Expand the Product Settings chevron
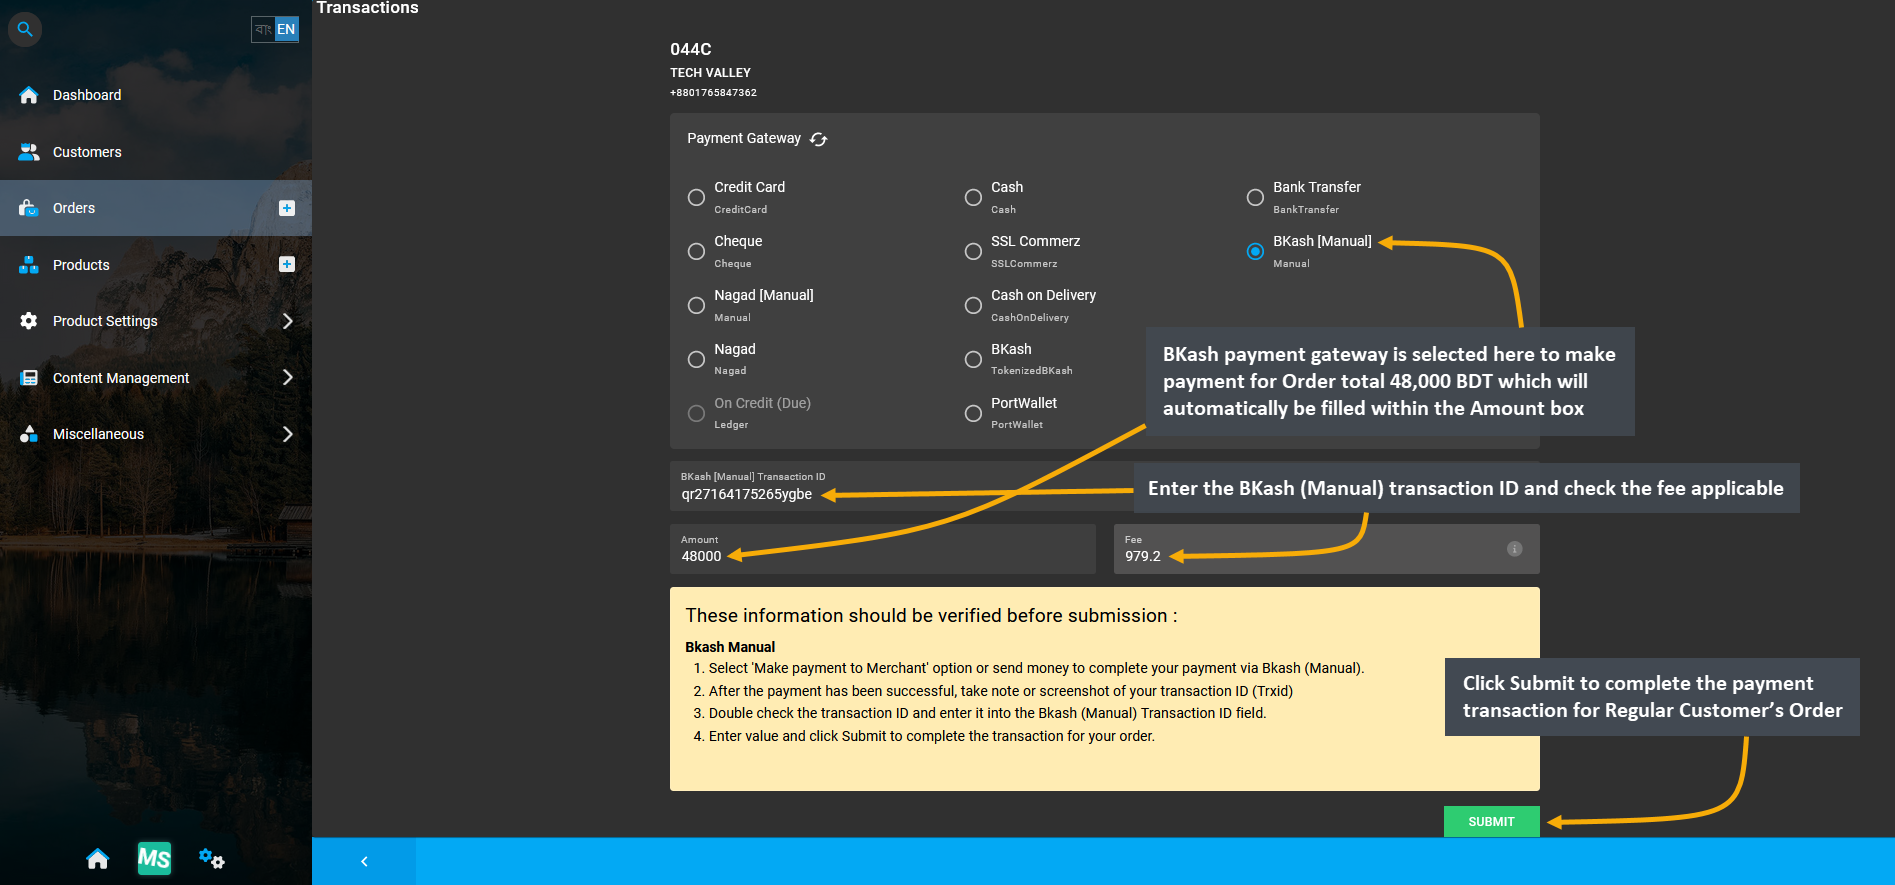 [288, 321]
